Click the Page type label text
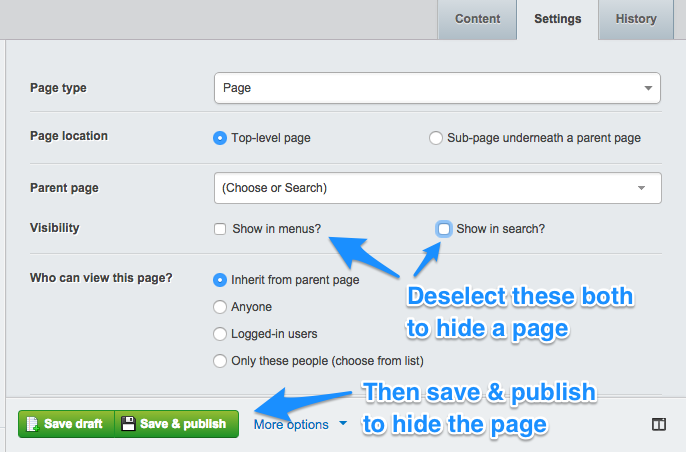 pos(58,88)
